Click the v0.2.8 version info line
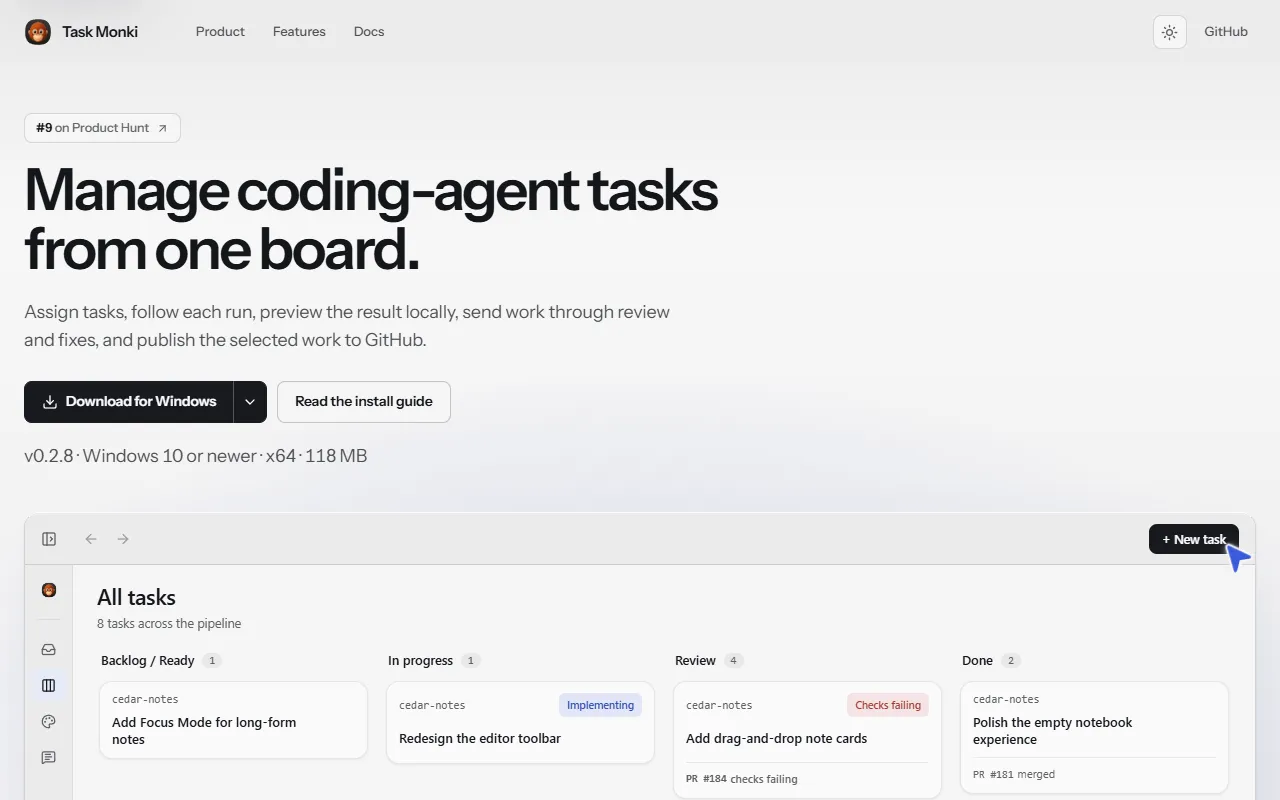1280x800 pixels. [x=196, y=456]
